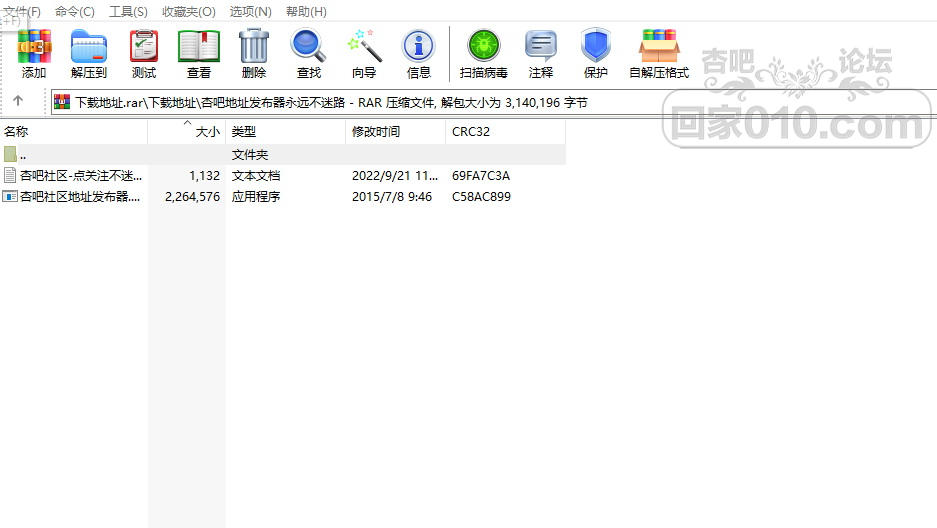Click the Delete (删除) trash icon
Image resolution: width=937 pixels, height=528 pixels.
pos(254,46)
